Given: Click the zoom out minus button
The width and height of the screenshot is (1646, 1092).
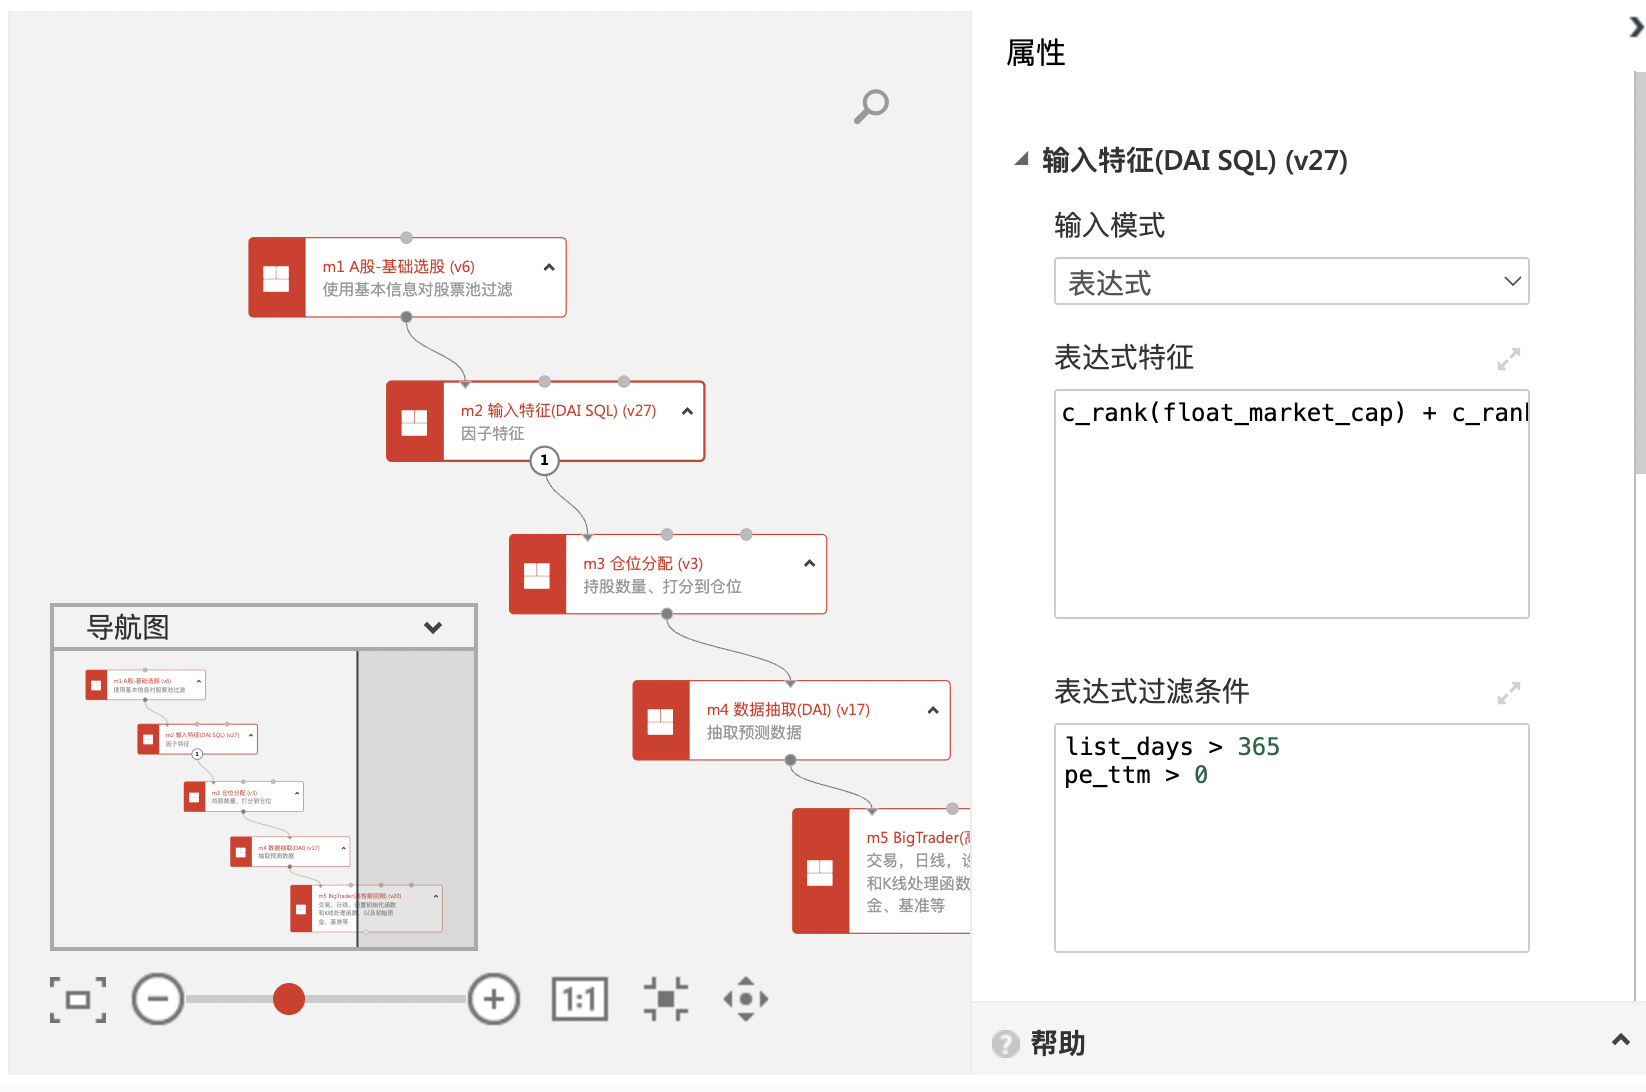Looking at the screenshot, I should click(158, 999).
